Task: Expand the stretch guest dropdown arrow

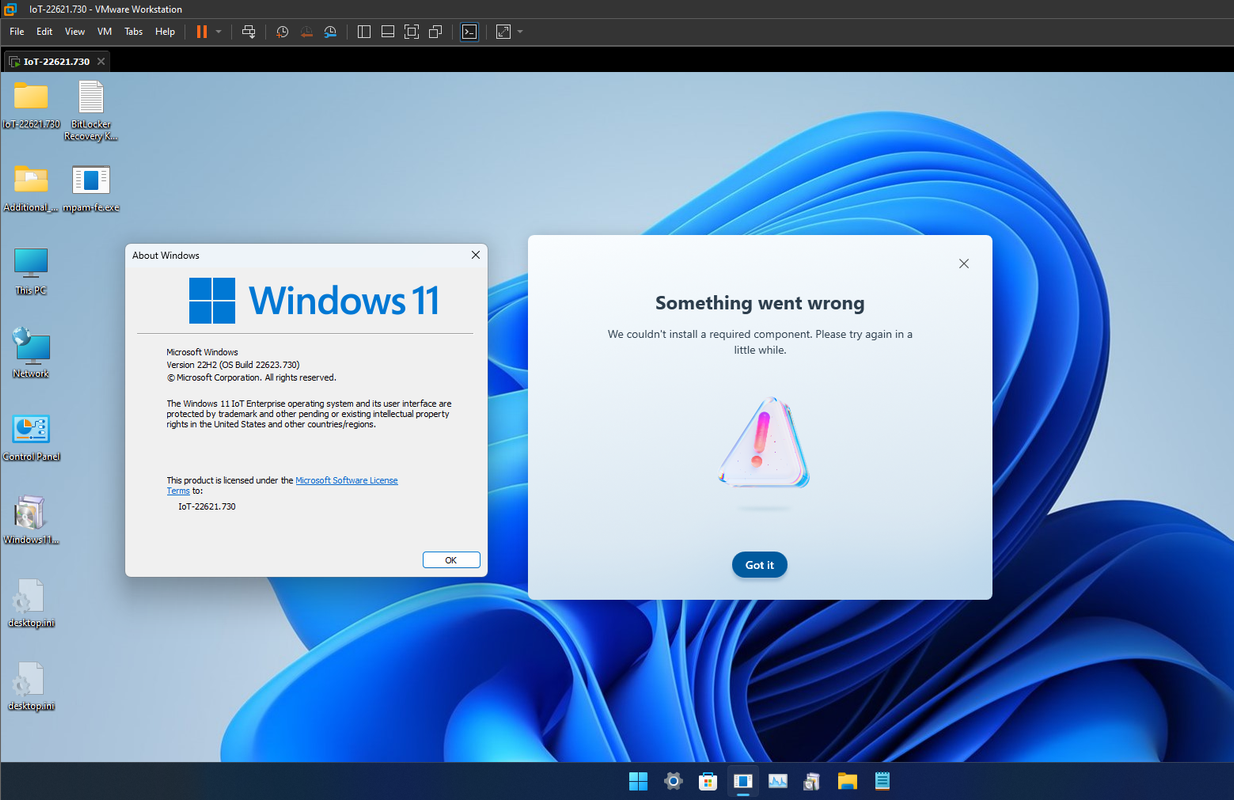Action: (x=520, y=32)
